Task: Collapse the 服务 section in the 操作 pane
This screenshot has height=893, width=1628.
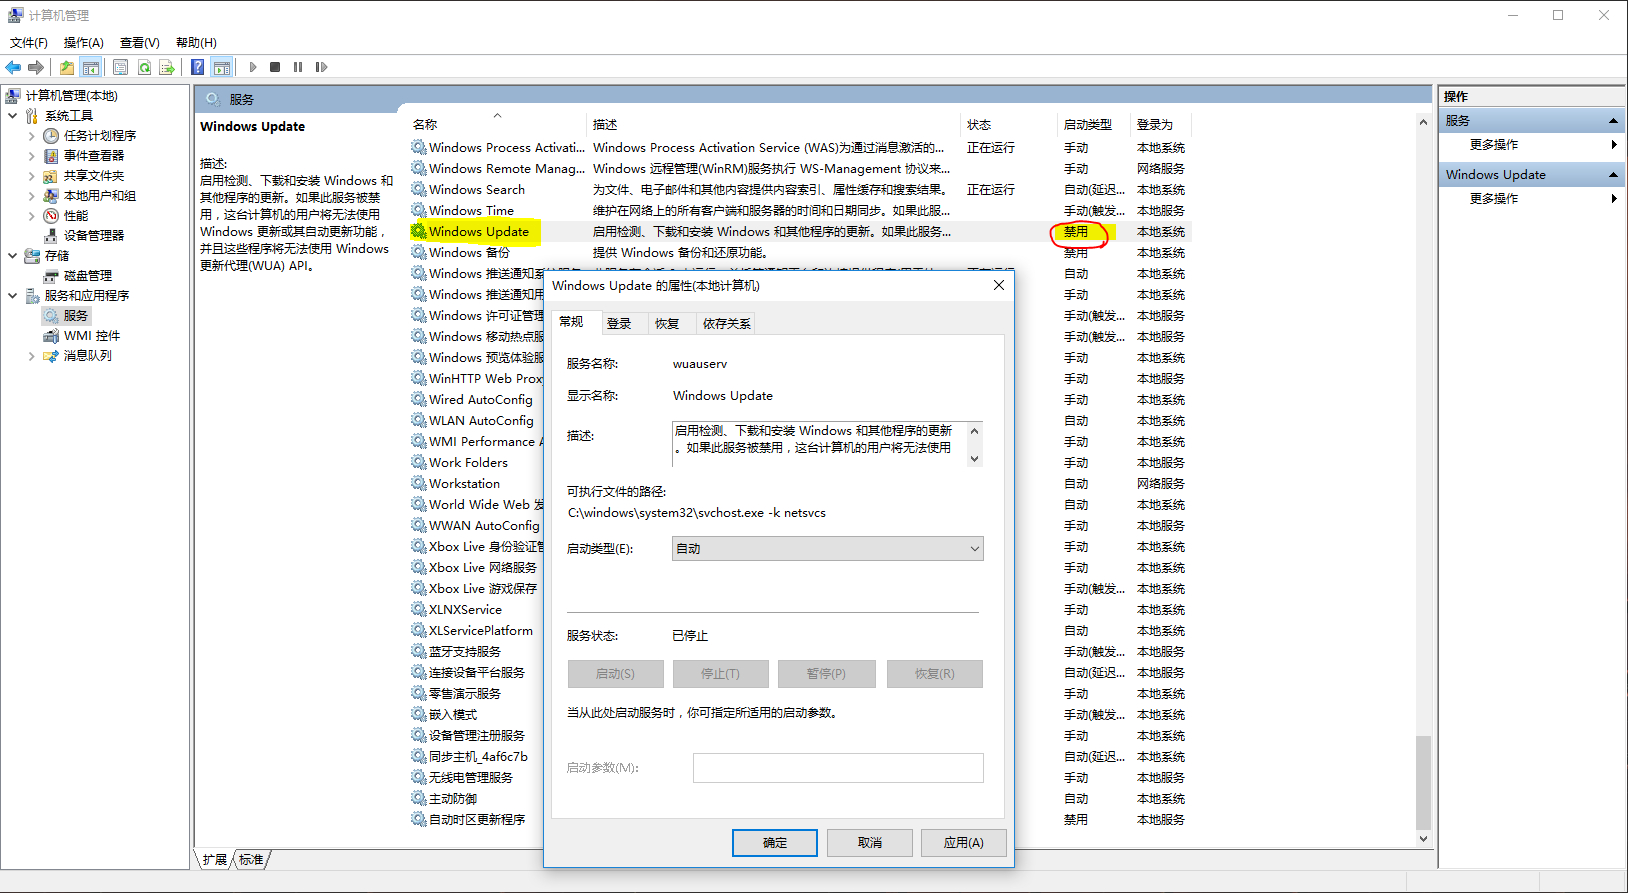Action: [x=1613, y=121]
